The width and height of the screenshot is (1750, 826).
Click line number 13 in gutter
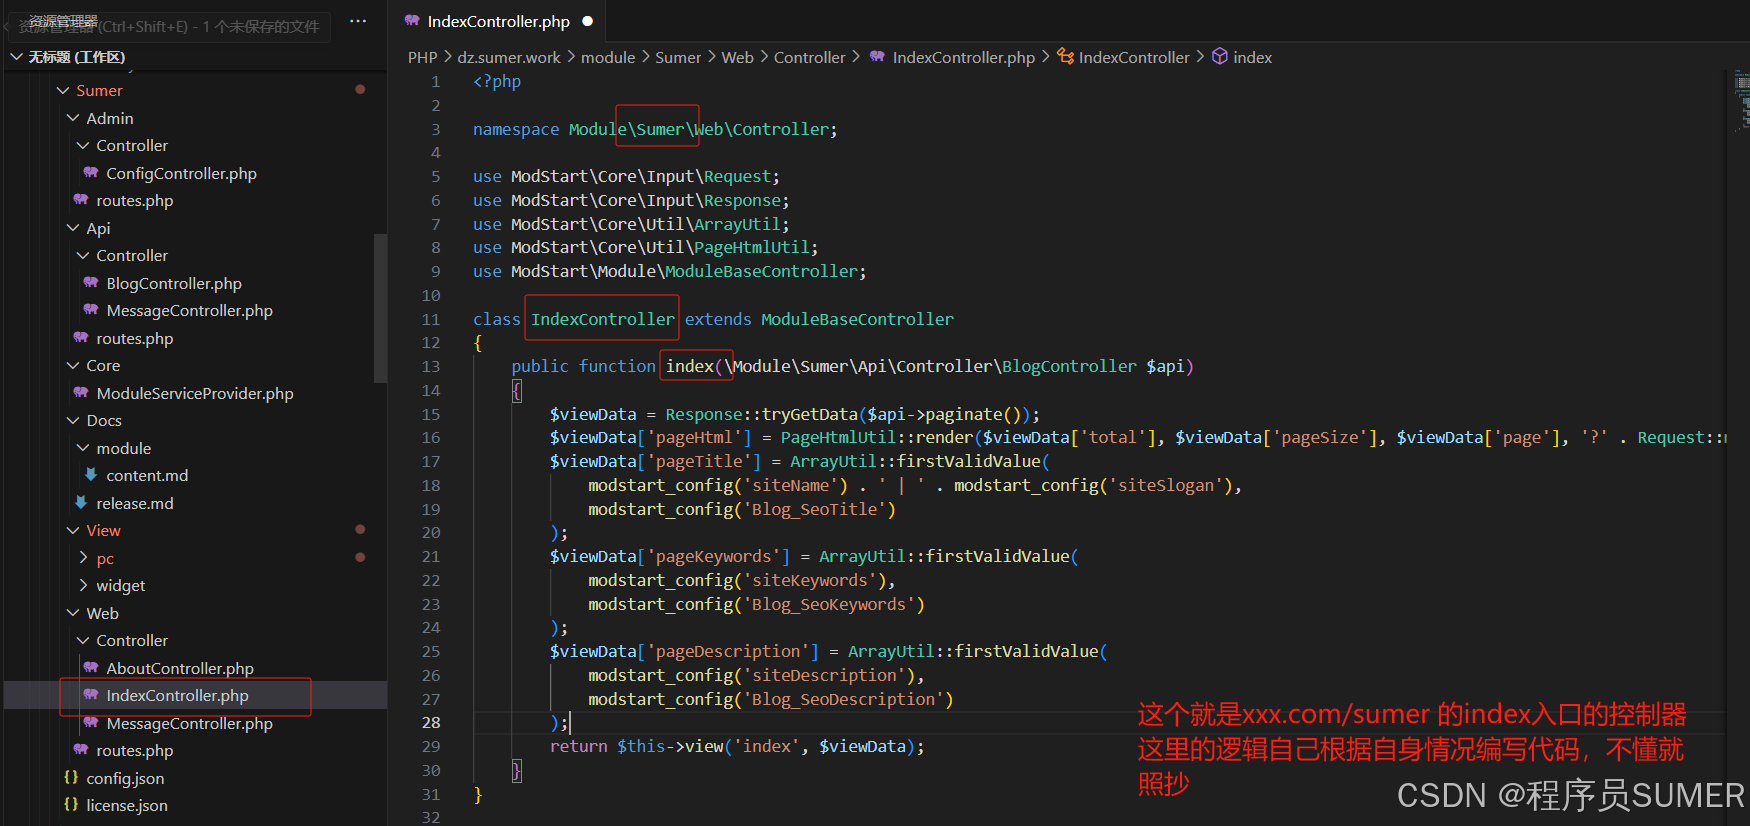[431, 366]
